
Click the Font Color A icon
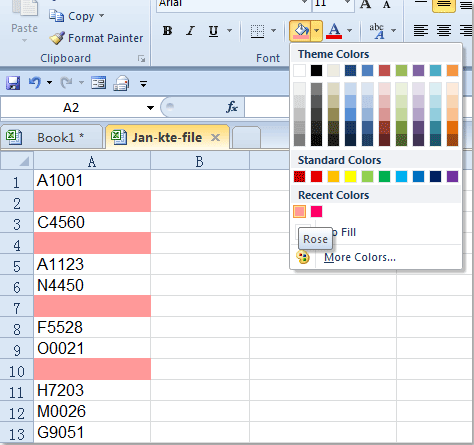(334, 31)
